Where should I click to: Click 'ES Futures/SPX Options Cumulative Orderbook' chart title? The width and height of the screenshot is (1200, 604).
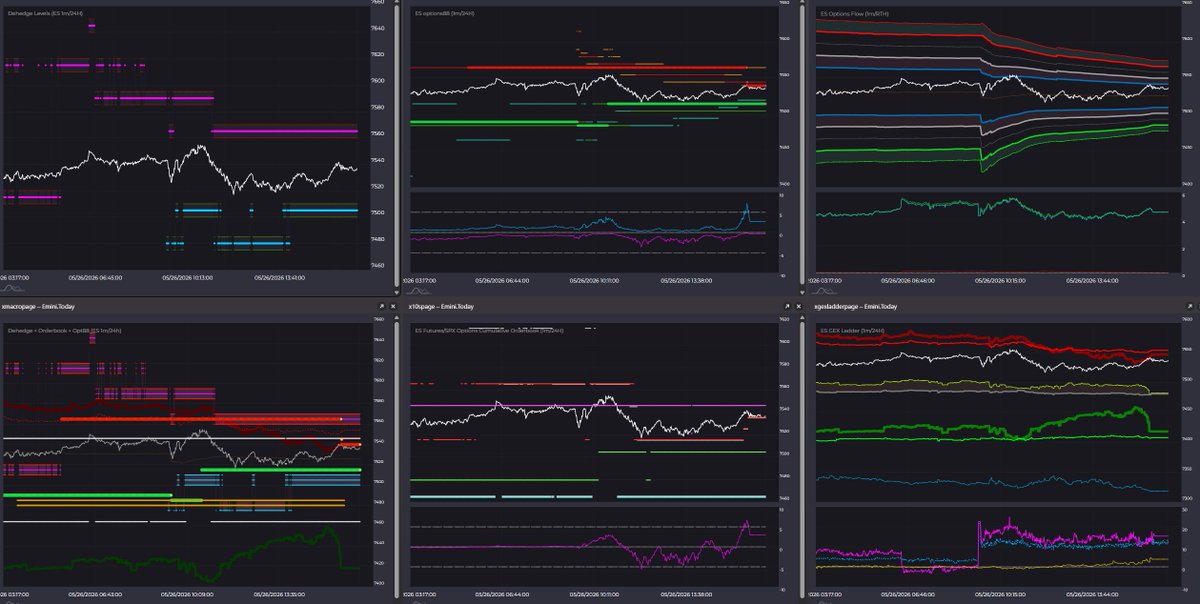click(491, 329)
